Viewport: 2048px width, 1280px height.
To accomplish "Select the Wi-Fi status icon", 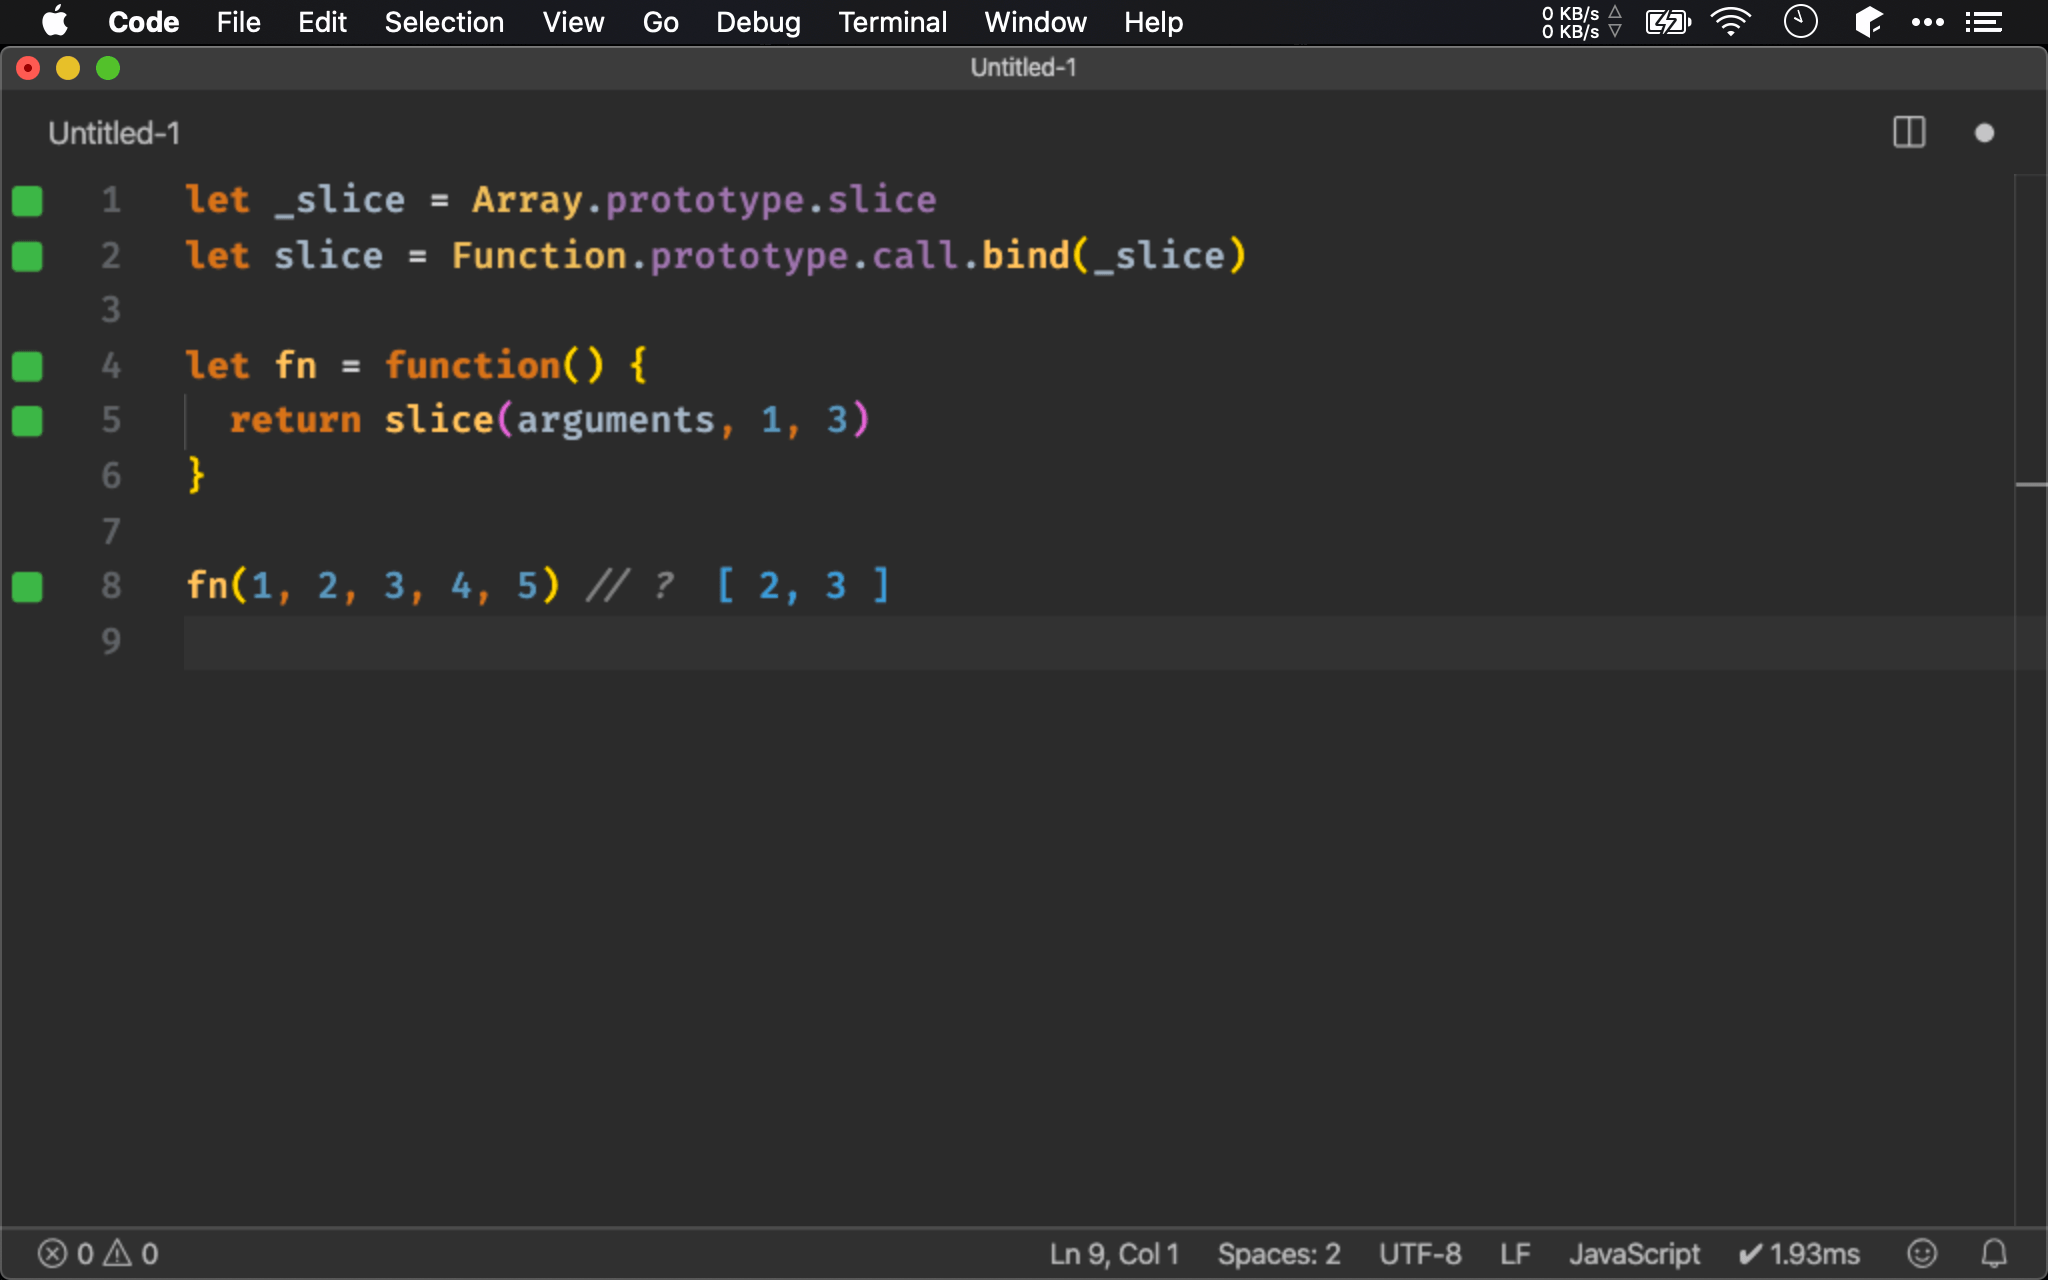I will [1730, 22].
